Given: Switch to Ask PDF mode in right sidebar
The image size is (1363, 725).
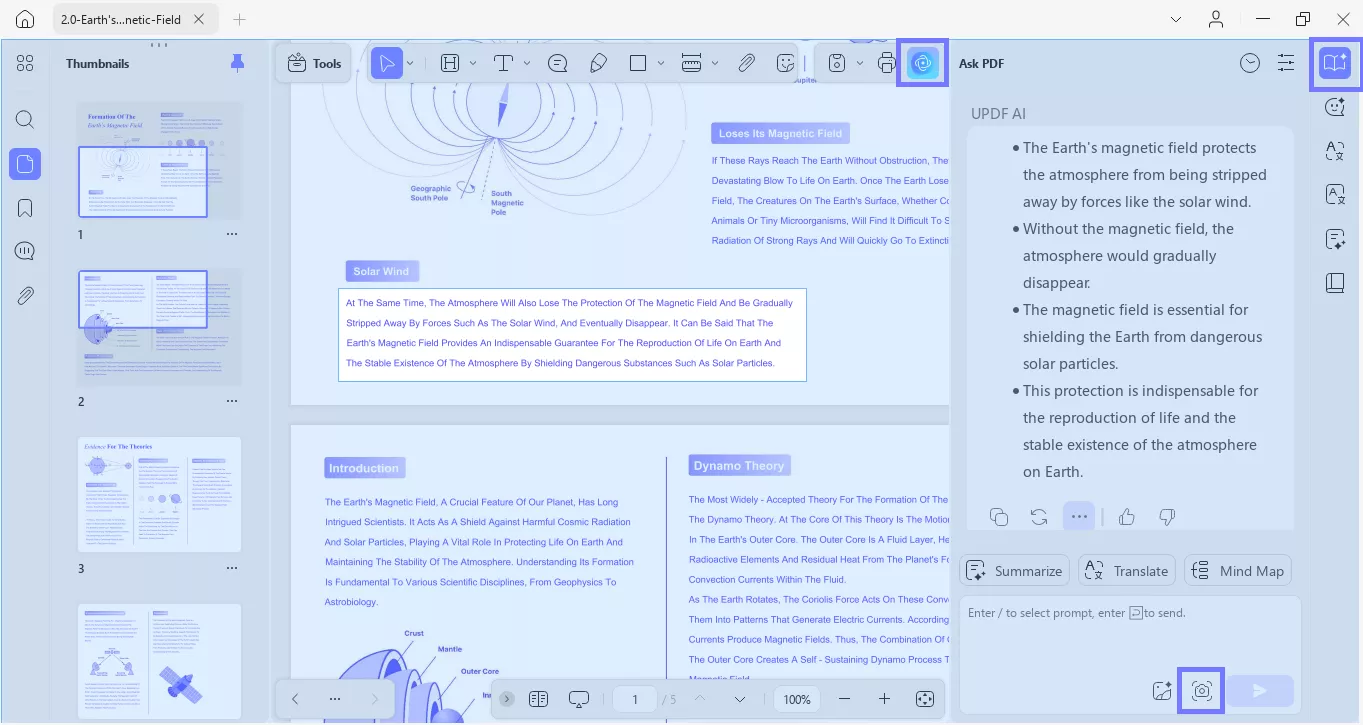Looking at the screenshot, I should (1335, 63).
